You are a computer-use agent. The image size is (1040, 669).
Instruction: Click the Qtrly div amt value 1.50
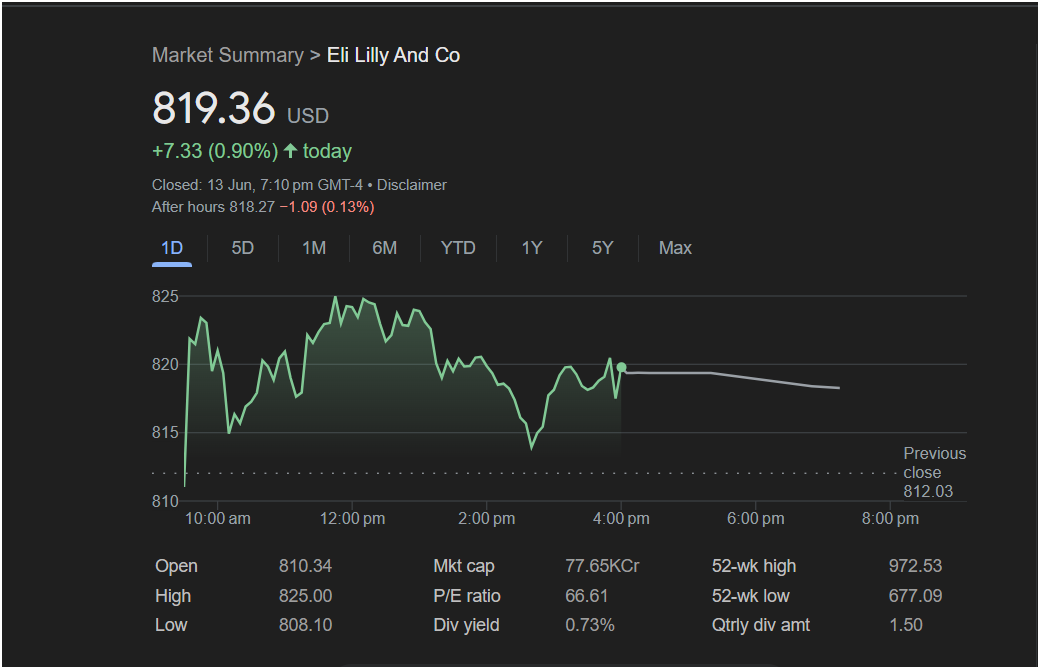pyautogui.click(x=906, y=625)
